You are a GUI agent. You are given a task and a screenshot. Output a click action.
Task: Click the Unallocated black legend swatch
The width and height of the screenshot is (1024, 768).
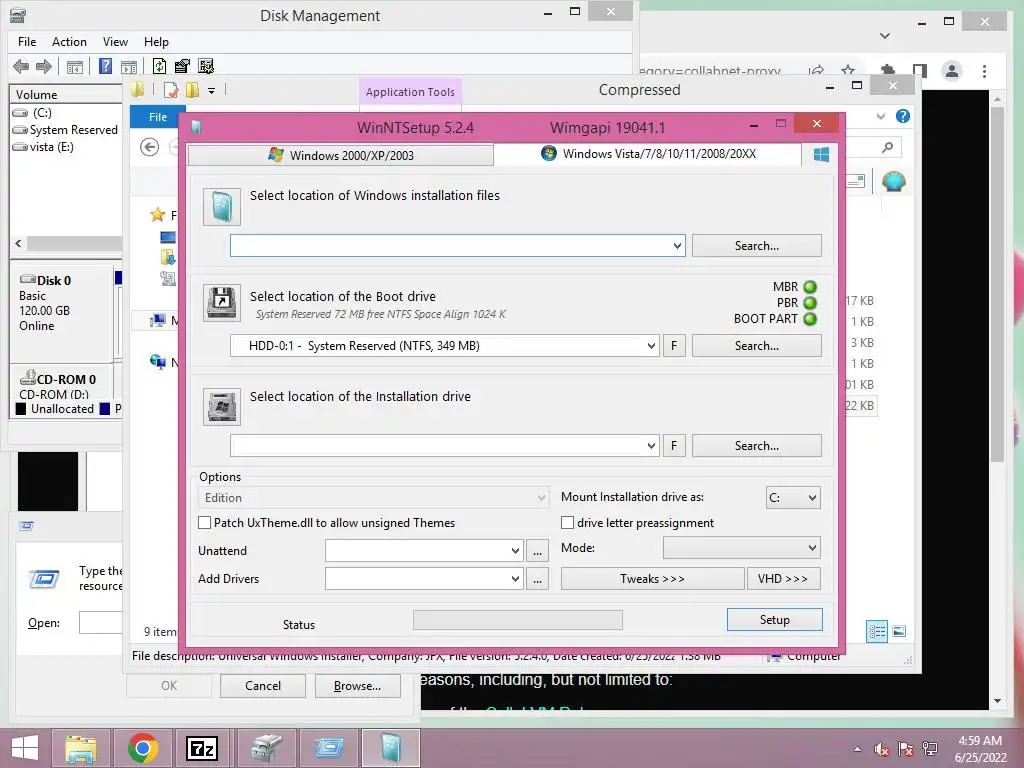(21, 409)
